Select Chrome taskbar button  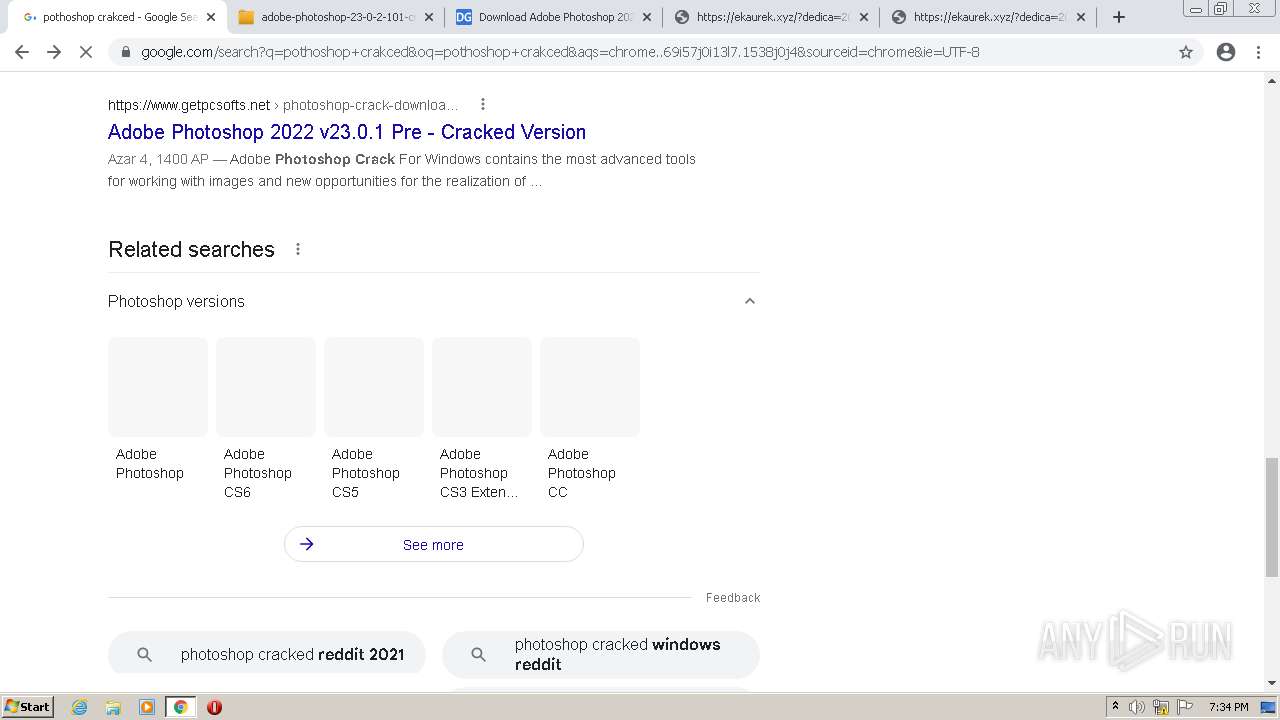pos(180,707)
